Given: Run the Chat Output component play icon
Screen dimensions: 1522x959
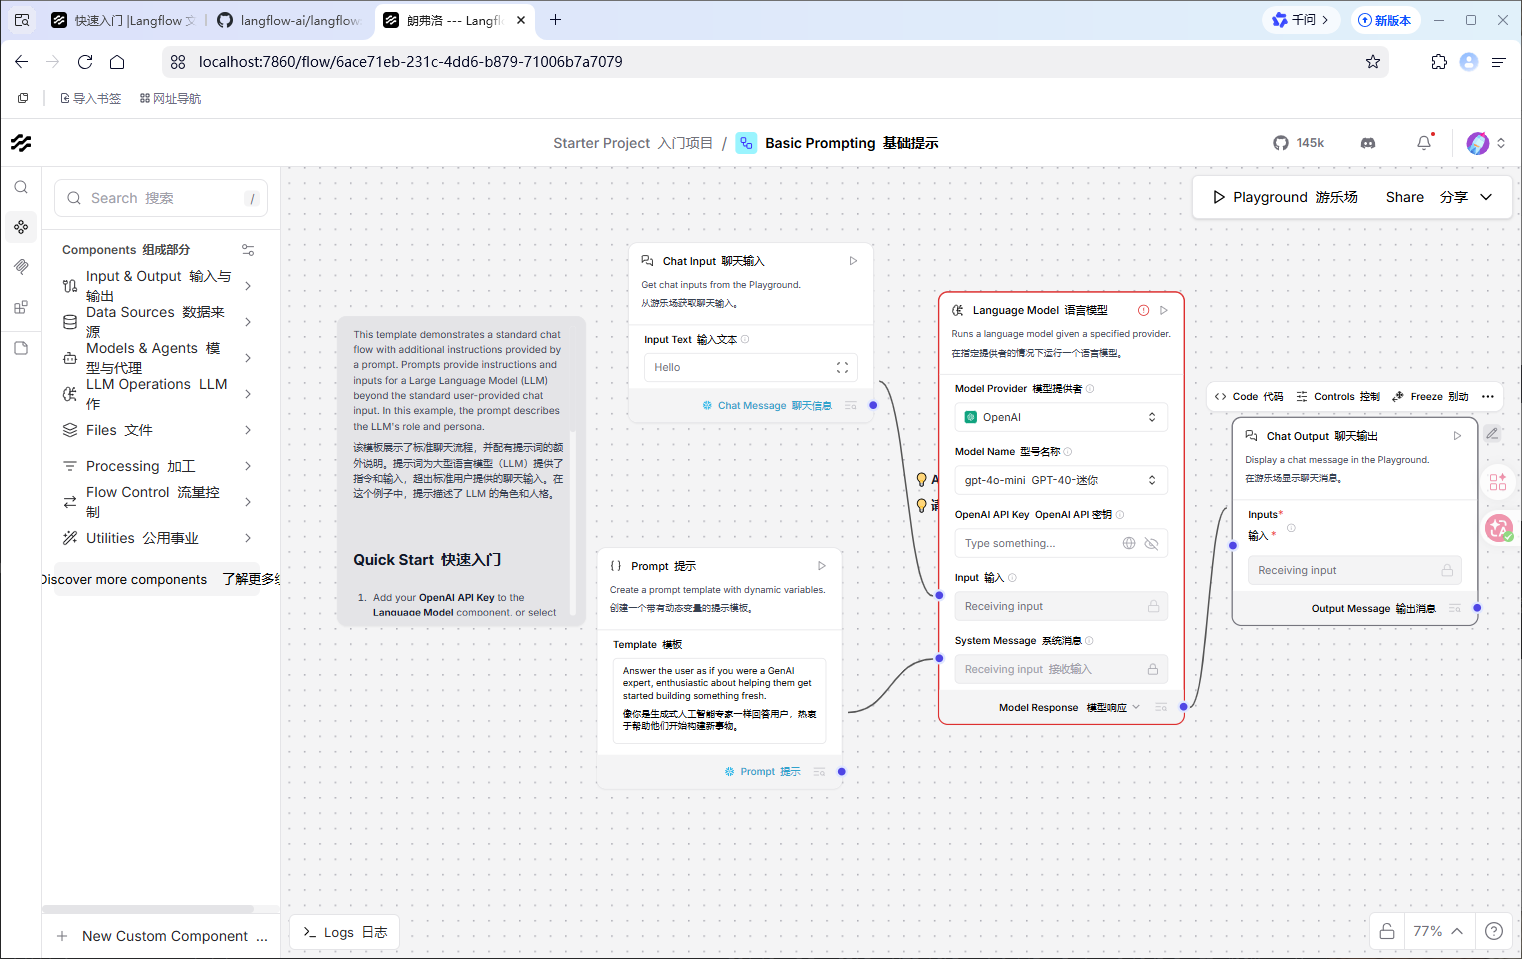Looking at the screenshot, I should click(x=1457, y=436).
